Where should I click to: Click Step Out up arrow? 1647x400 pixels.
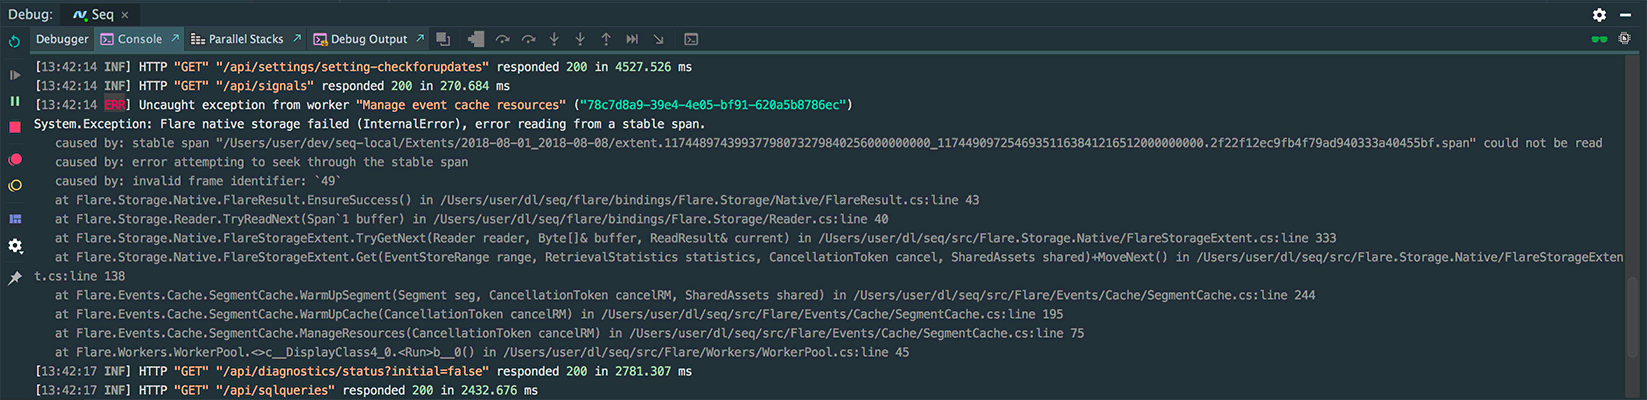606,39
